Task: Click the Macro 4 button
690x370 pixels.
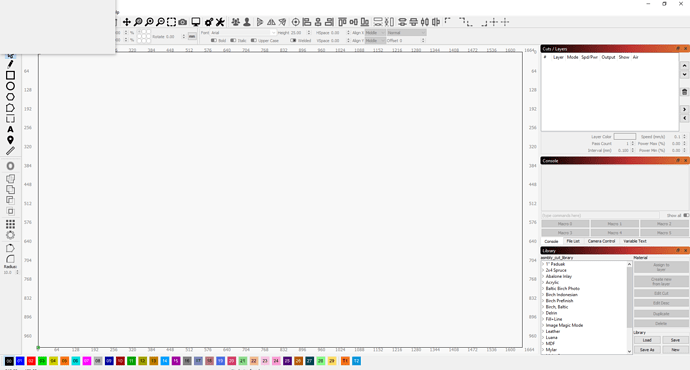Action: click(x=614, y=233)
